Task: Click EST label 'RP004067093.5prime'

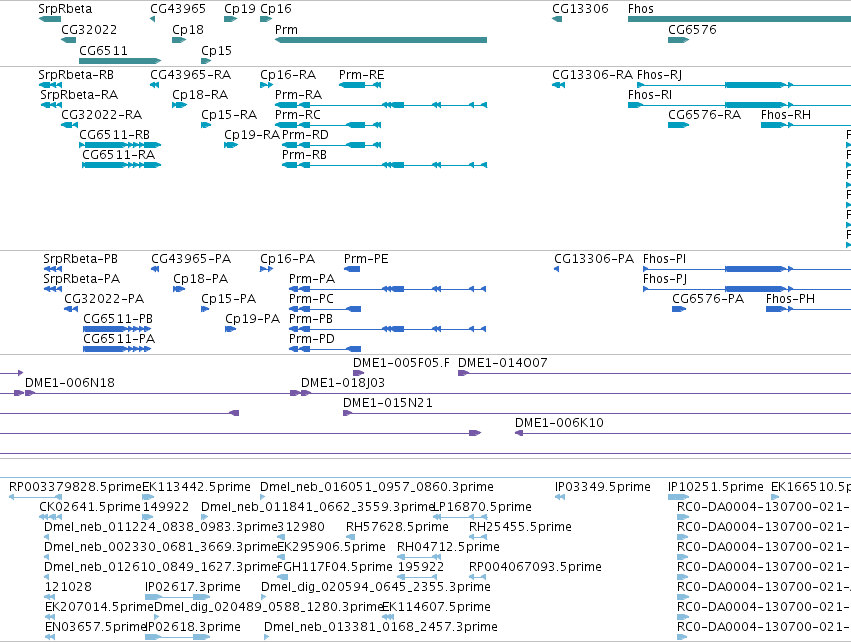Action: coord(535,567)
